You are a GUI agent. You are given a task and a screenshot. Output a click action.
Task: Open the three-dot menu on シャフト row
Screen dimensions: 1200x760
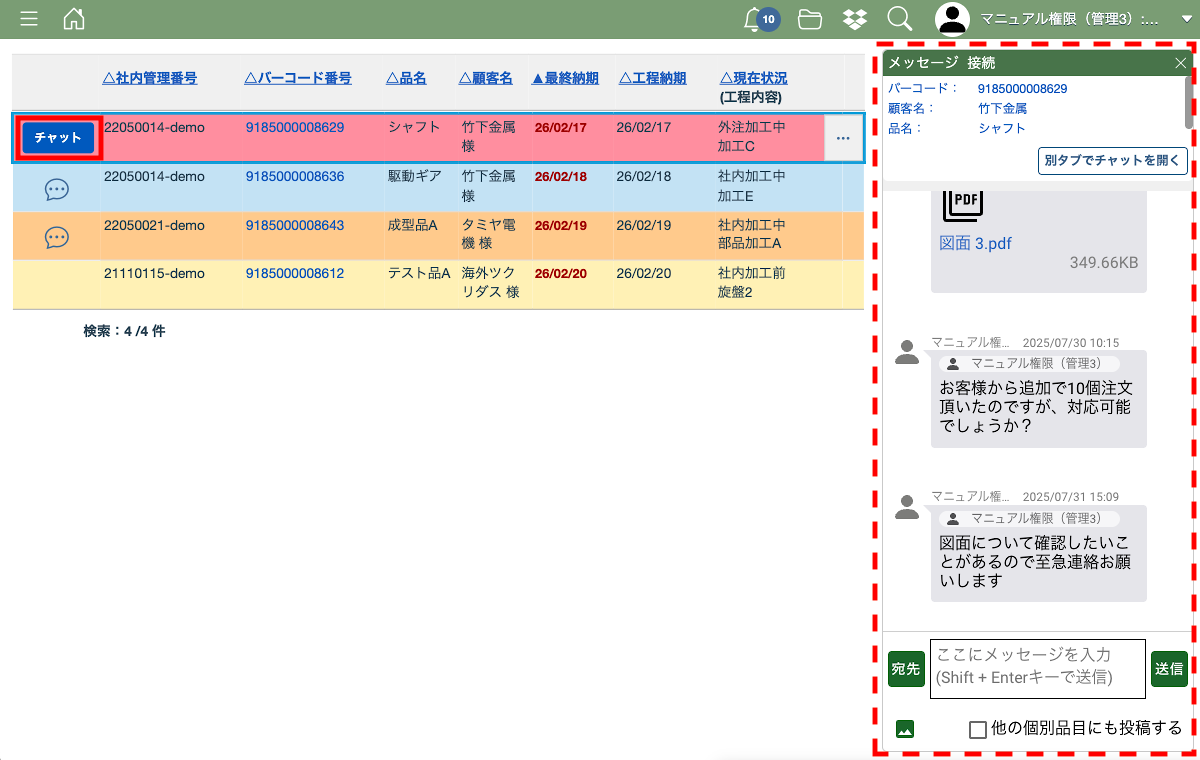(x=843, y=138)
